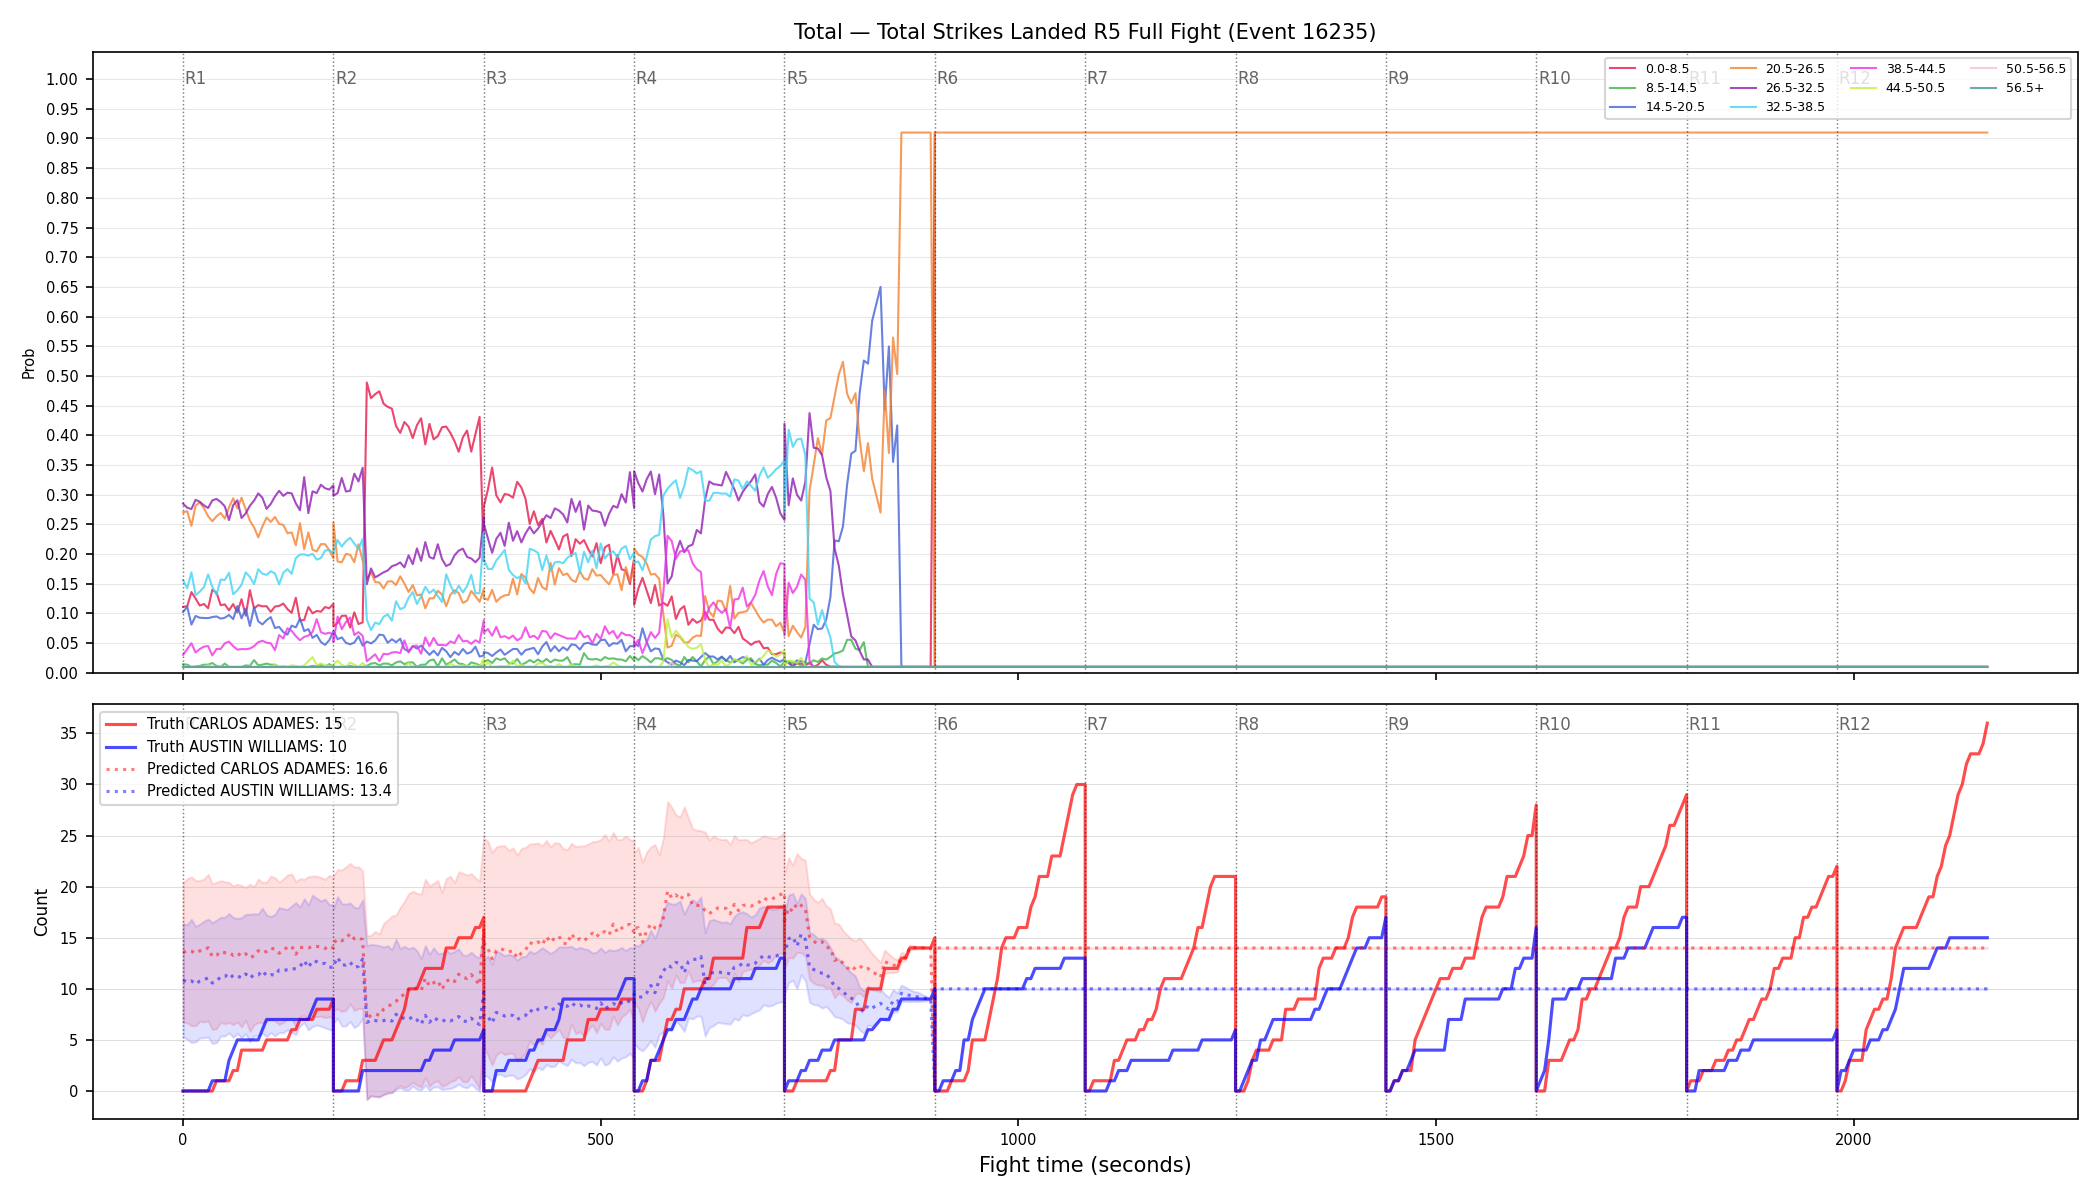Screen dimensions: 2100x1200
Task: Select the '14.5-20.5' legend label
Action: pyautogui.click(x=1675, y=107)
